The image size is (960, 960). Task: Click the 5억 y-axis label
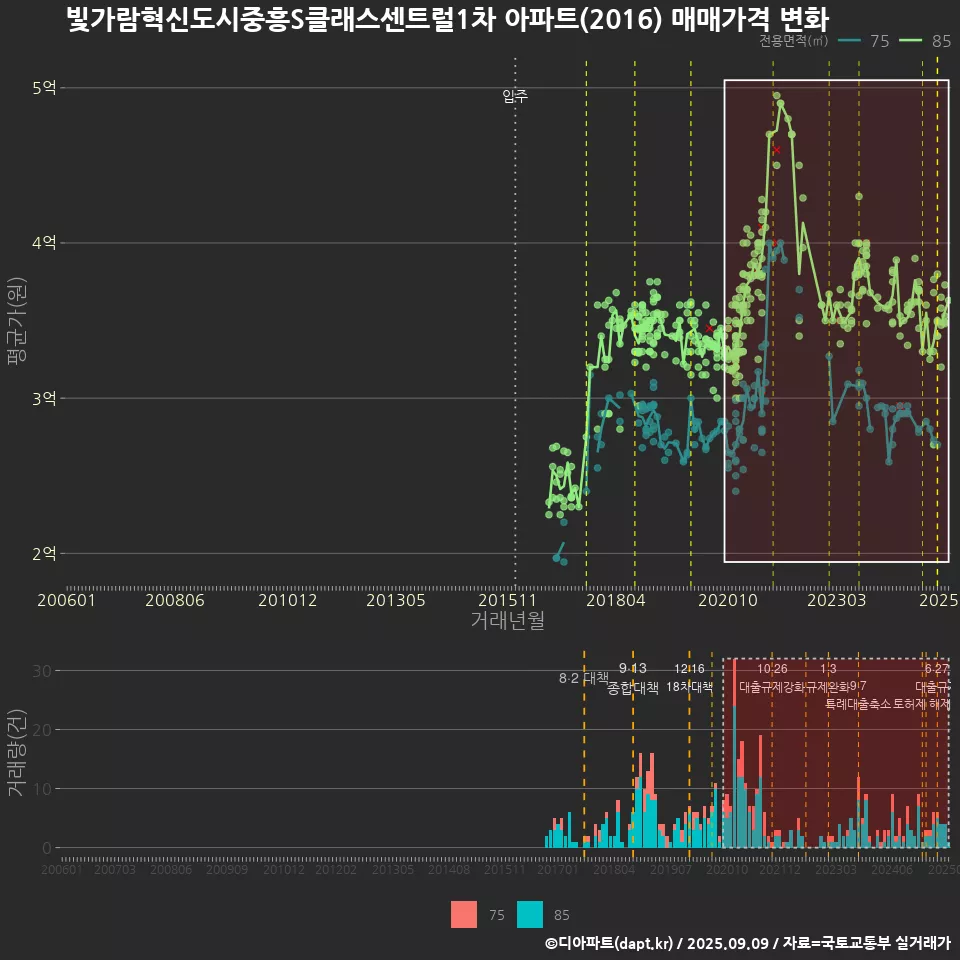coord(44,88)
